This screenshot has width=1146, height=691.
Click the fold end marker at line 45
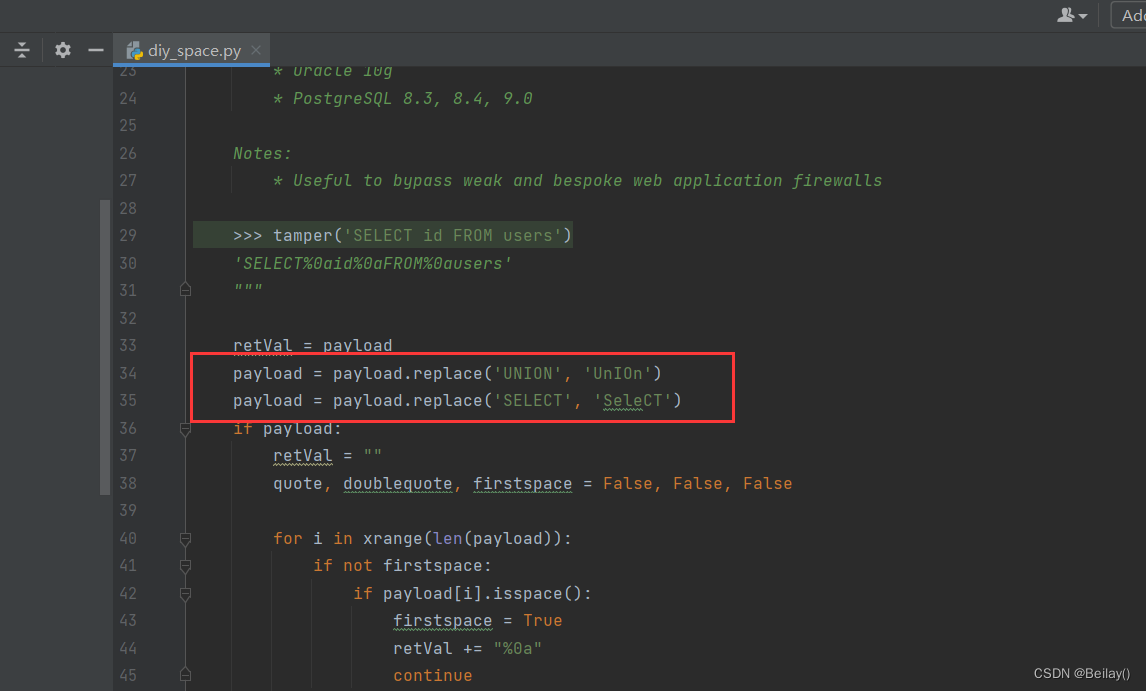pos(186,675)
